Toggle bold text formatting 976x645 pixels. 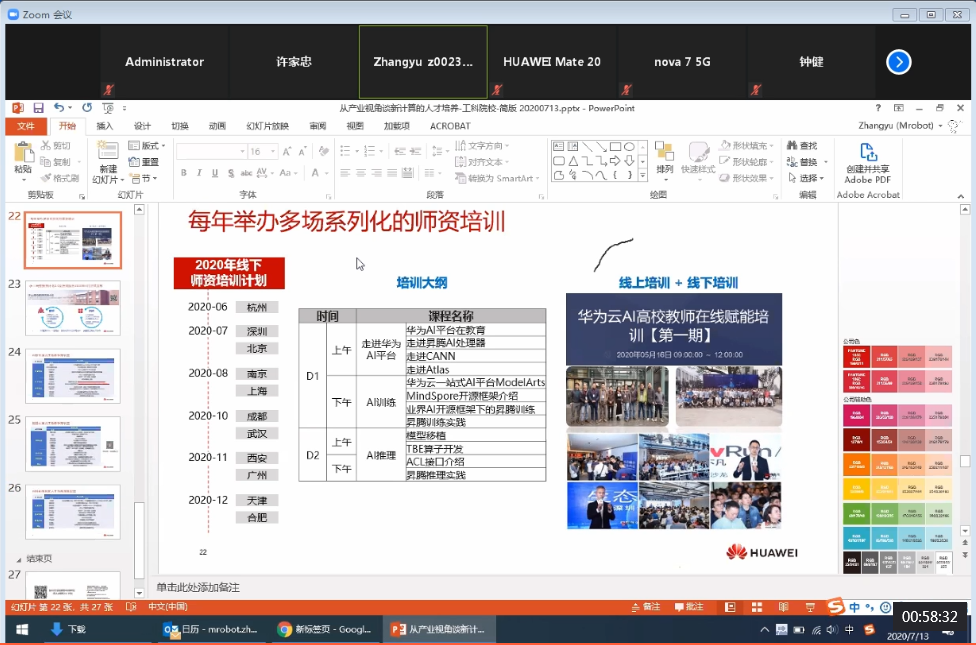[x=183, y=173]
